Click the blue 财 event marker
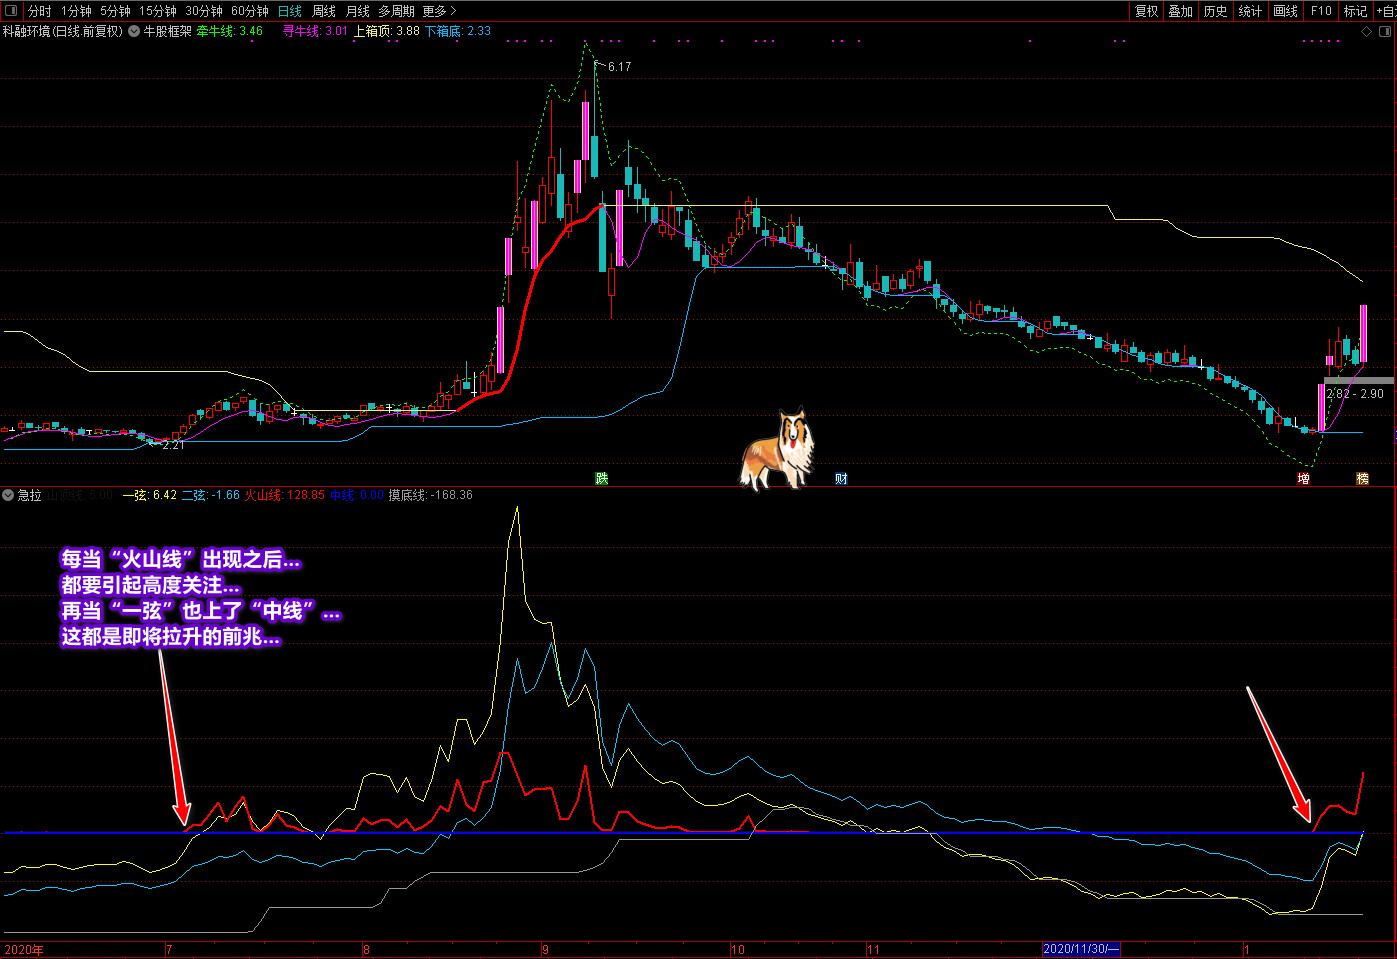Screen dimensions: 1397x959 841,478
